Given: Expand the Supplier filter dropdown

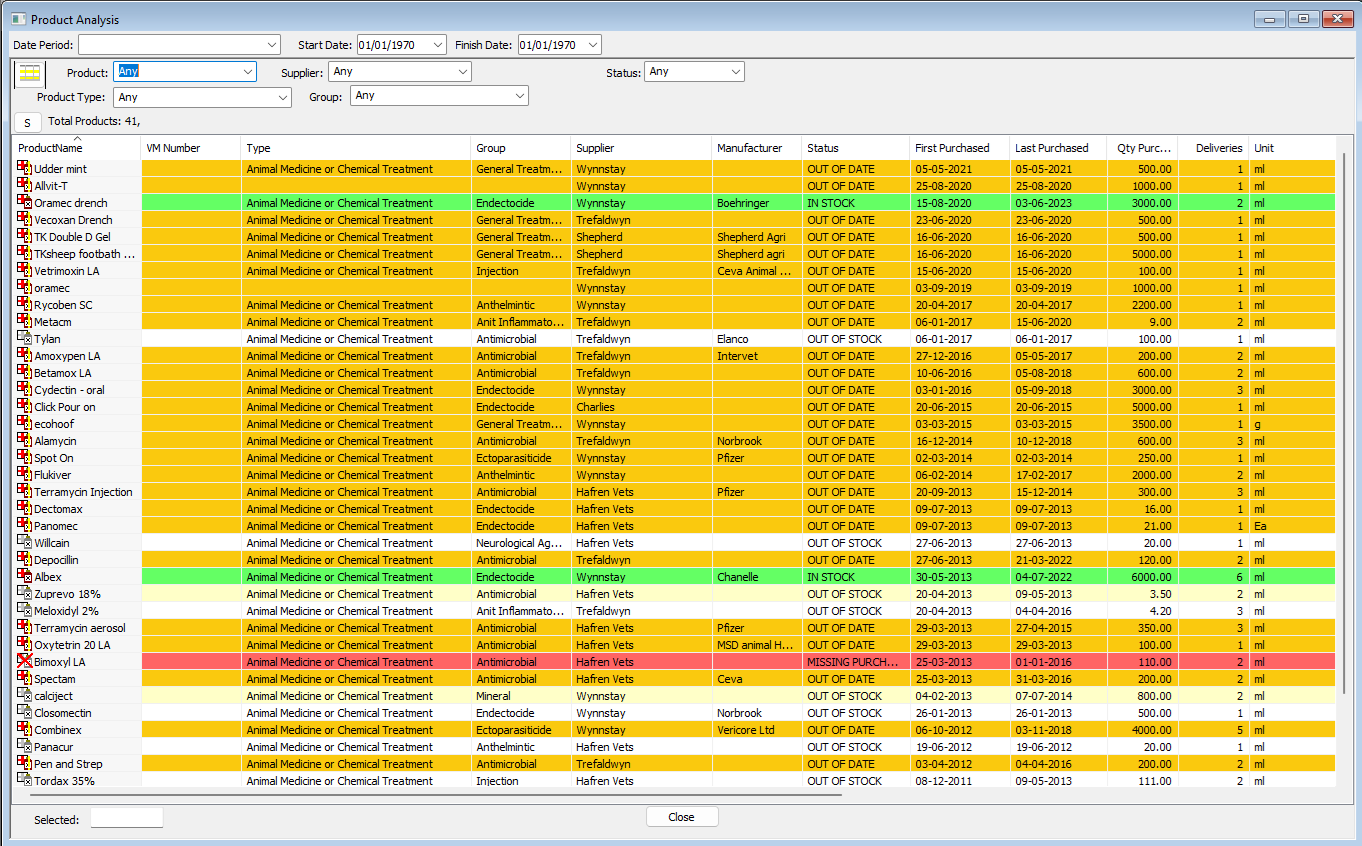Looking at the screenshot, I should coord(463,72).
